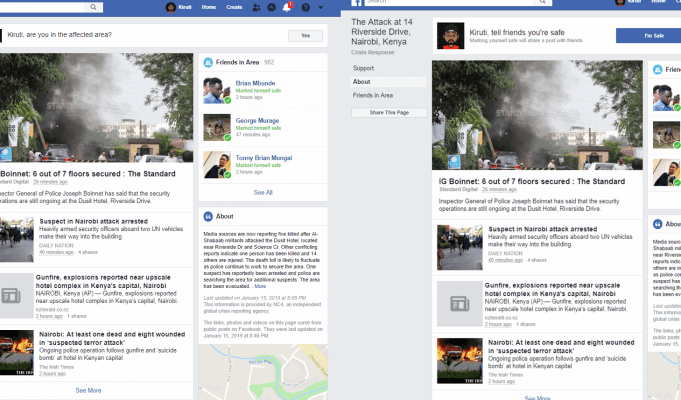This screenshot has width=681, height=400.
Task: Open main smoke photo in right window
Action: tap(537, 115)
